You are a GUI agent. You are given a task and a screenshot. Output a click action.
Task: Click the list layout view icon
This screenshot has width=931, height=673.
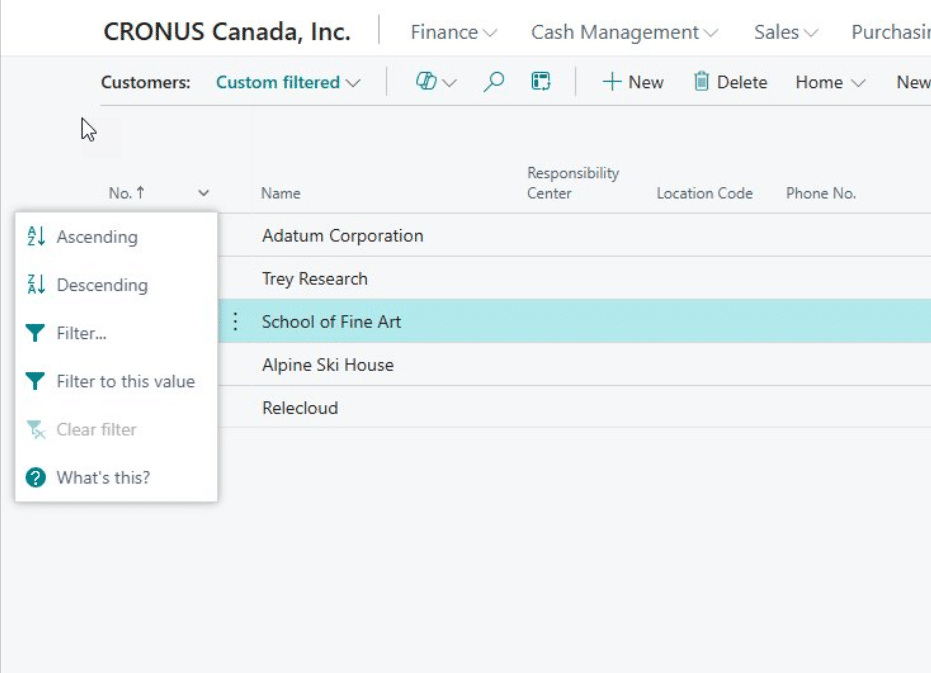(541, 82)
